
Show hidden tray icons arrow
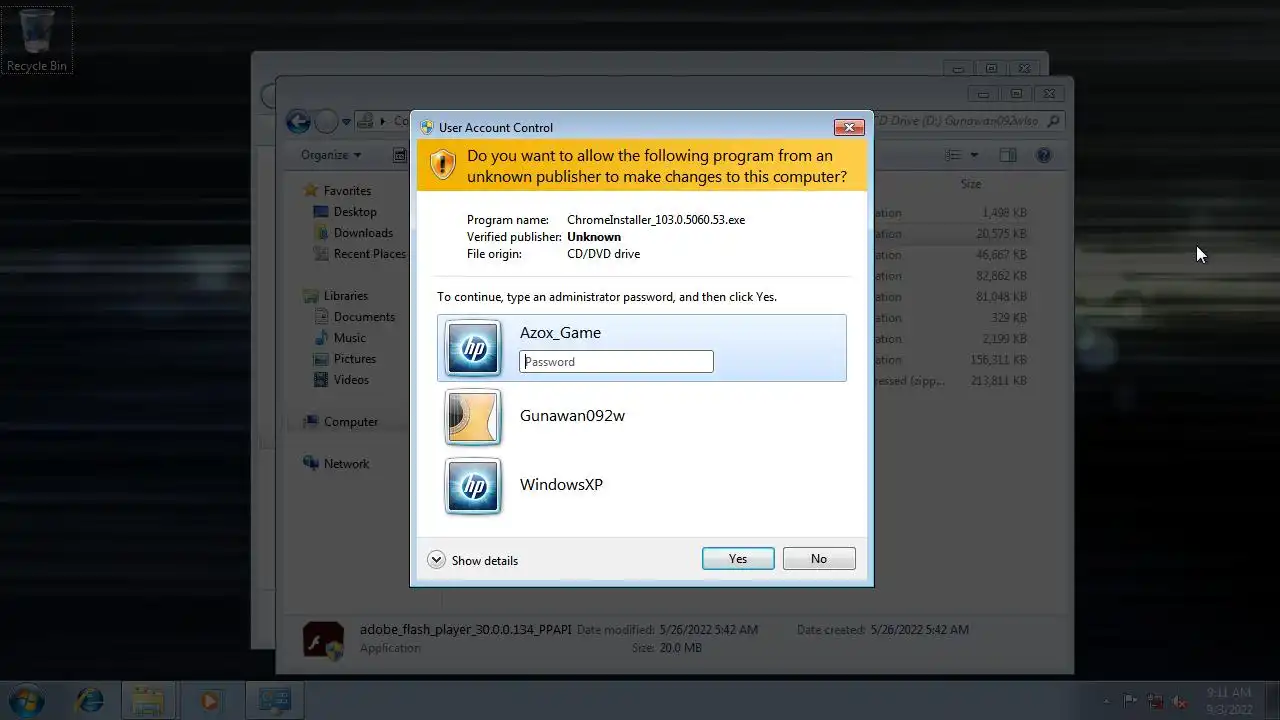1106,701
